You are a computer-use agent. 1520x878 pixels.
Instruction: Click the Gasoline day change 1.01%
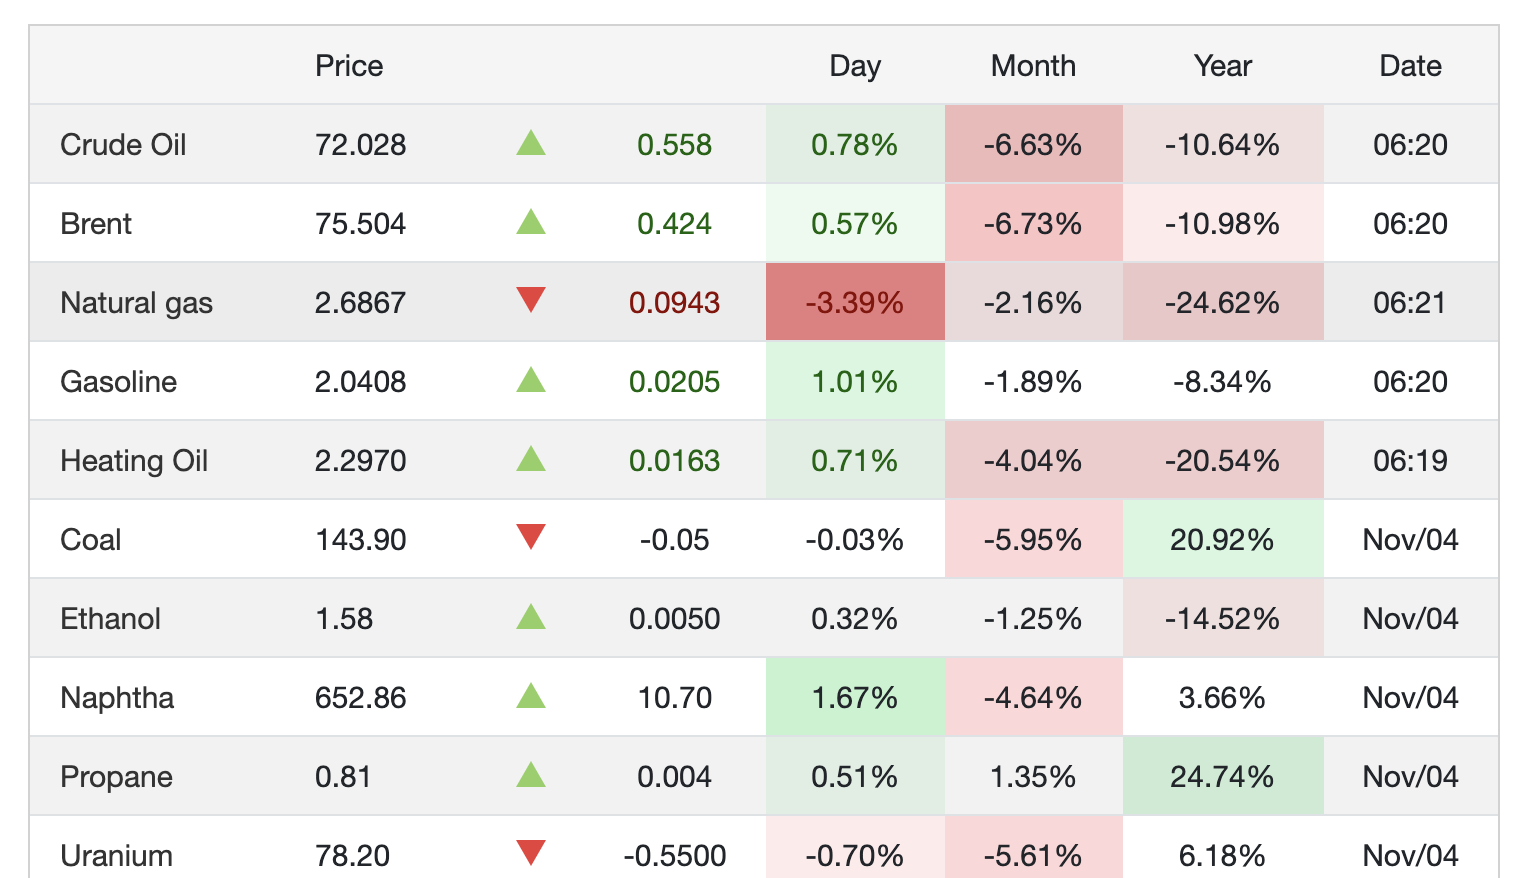tap(855, 382)
